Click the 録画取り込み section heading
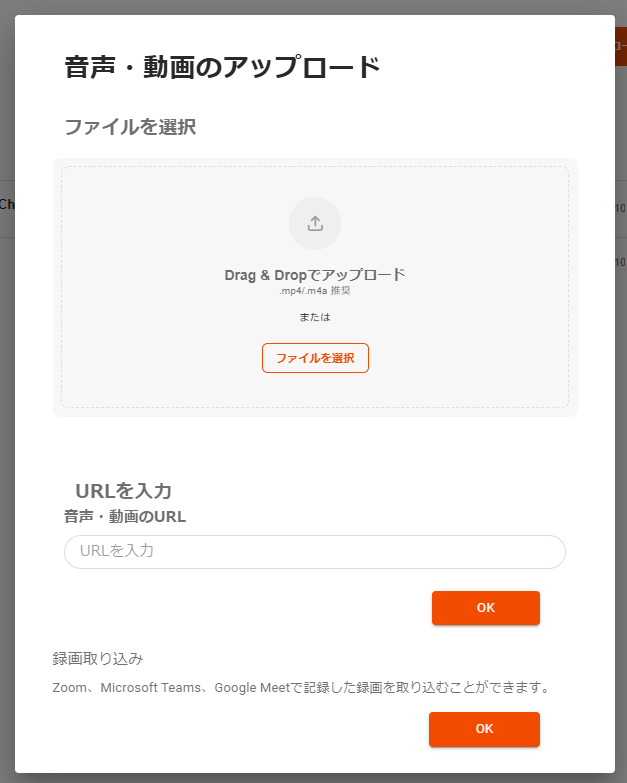Image resolution: width=627 pixels, height=783 pixels. pos(98,659)
